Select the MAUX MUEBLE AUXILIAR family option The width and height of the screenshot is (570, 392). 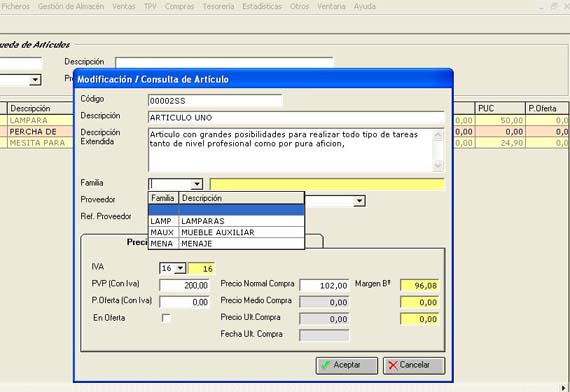[x=226, y=232]
